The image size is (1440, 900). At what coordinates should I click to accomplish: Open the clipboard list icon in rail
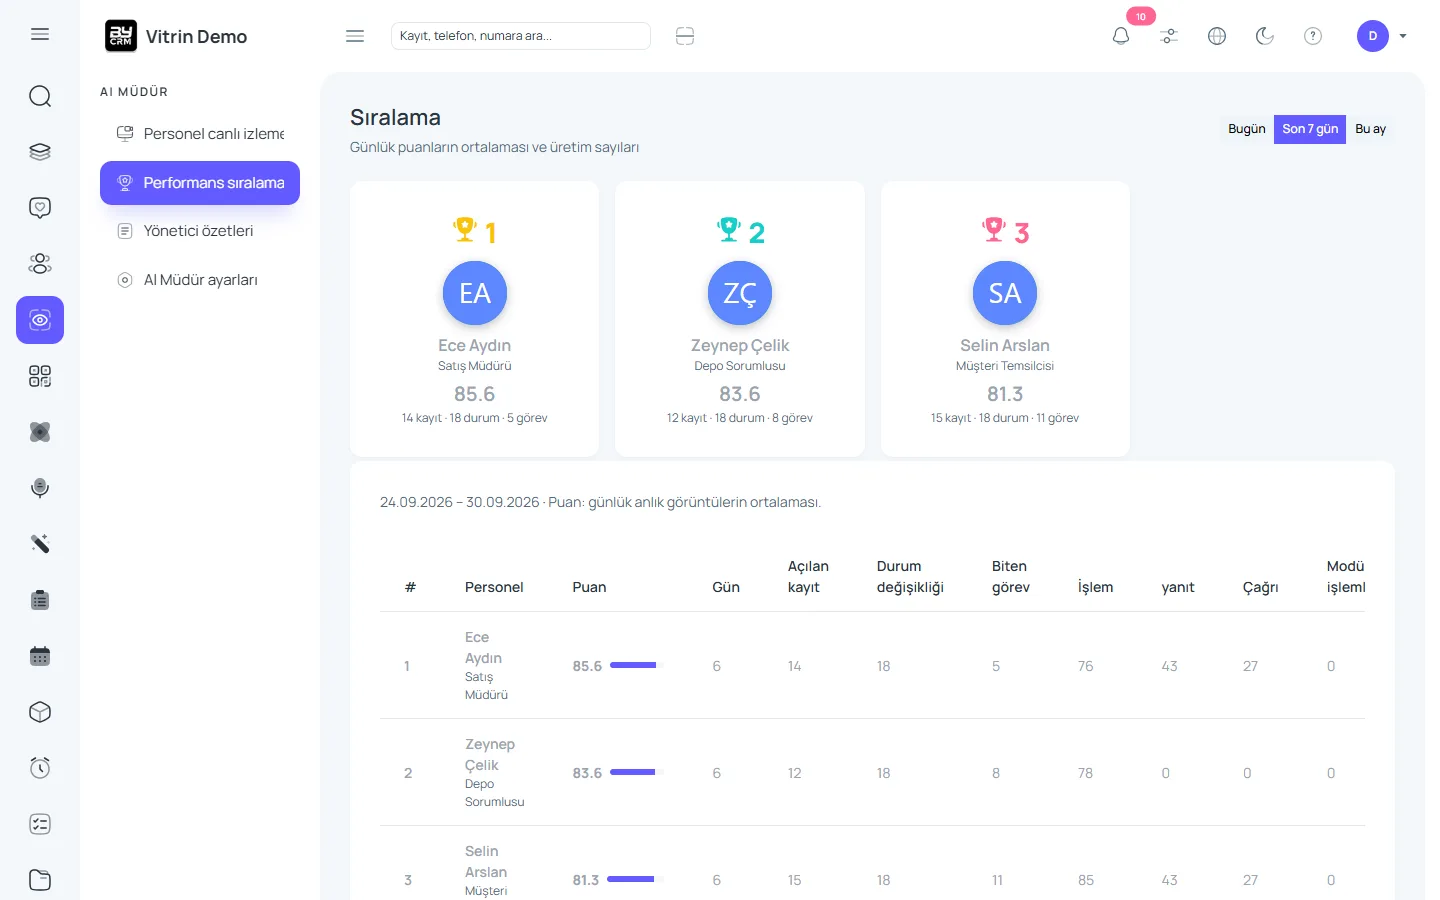click(x=40, y=600)
